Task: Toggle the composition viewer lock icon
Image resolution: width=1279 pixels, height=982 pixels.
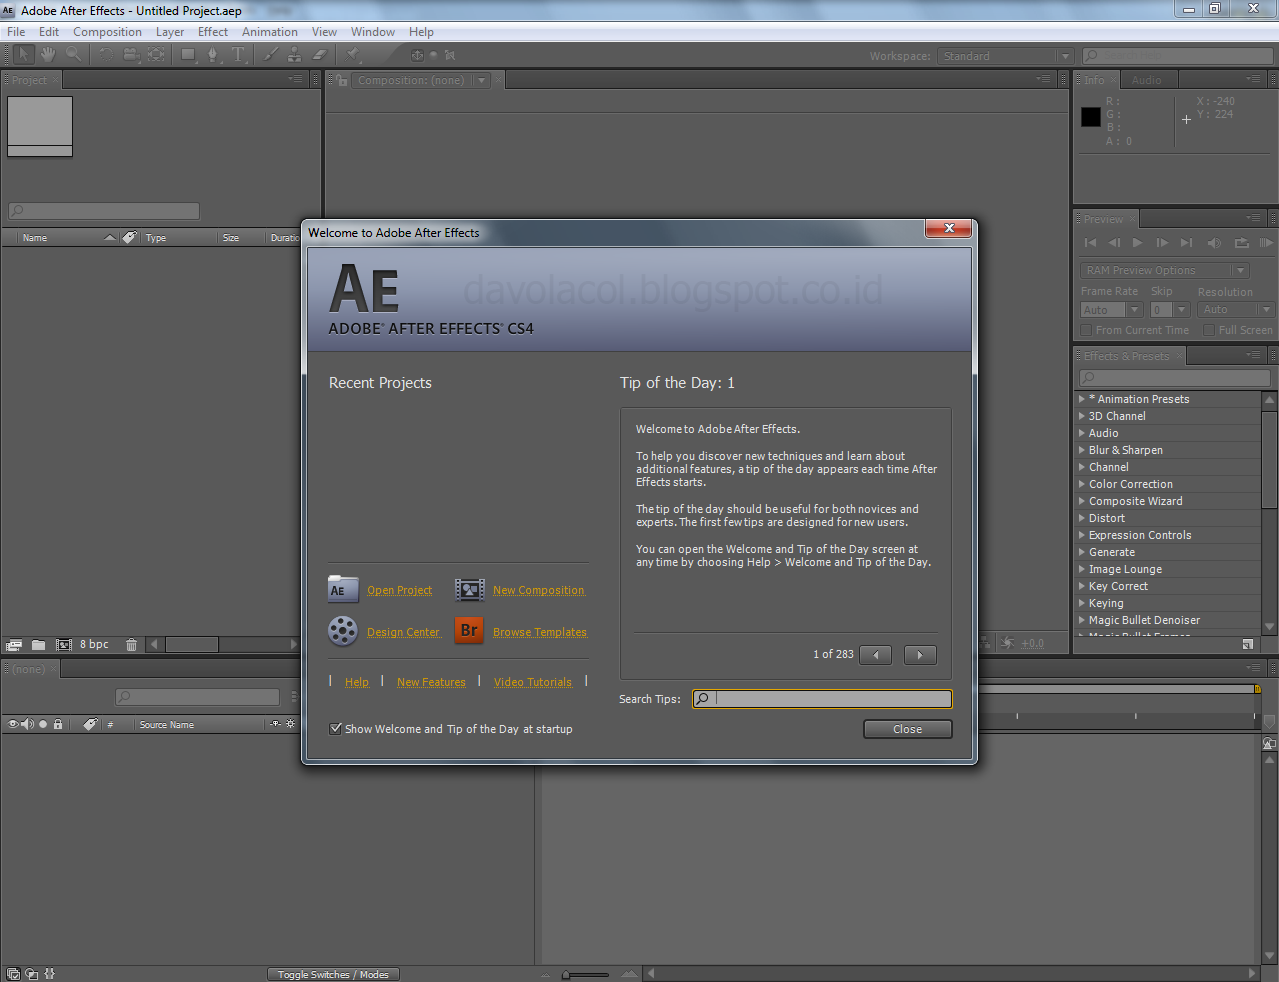Action: coord(342,80)
